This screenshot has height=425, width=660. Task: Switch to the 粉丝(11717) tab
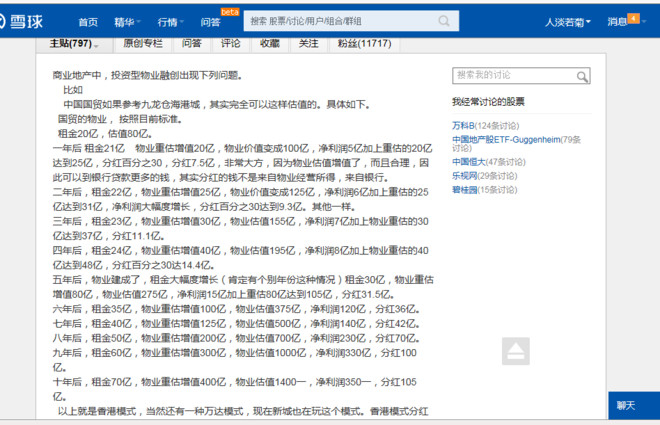coord(365,43)
